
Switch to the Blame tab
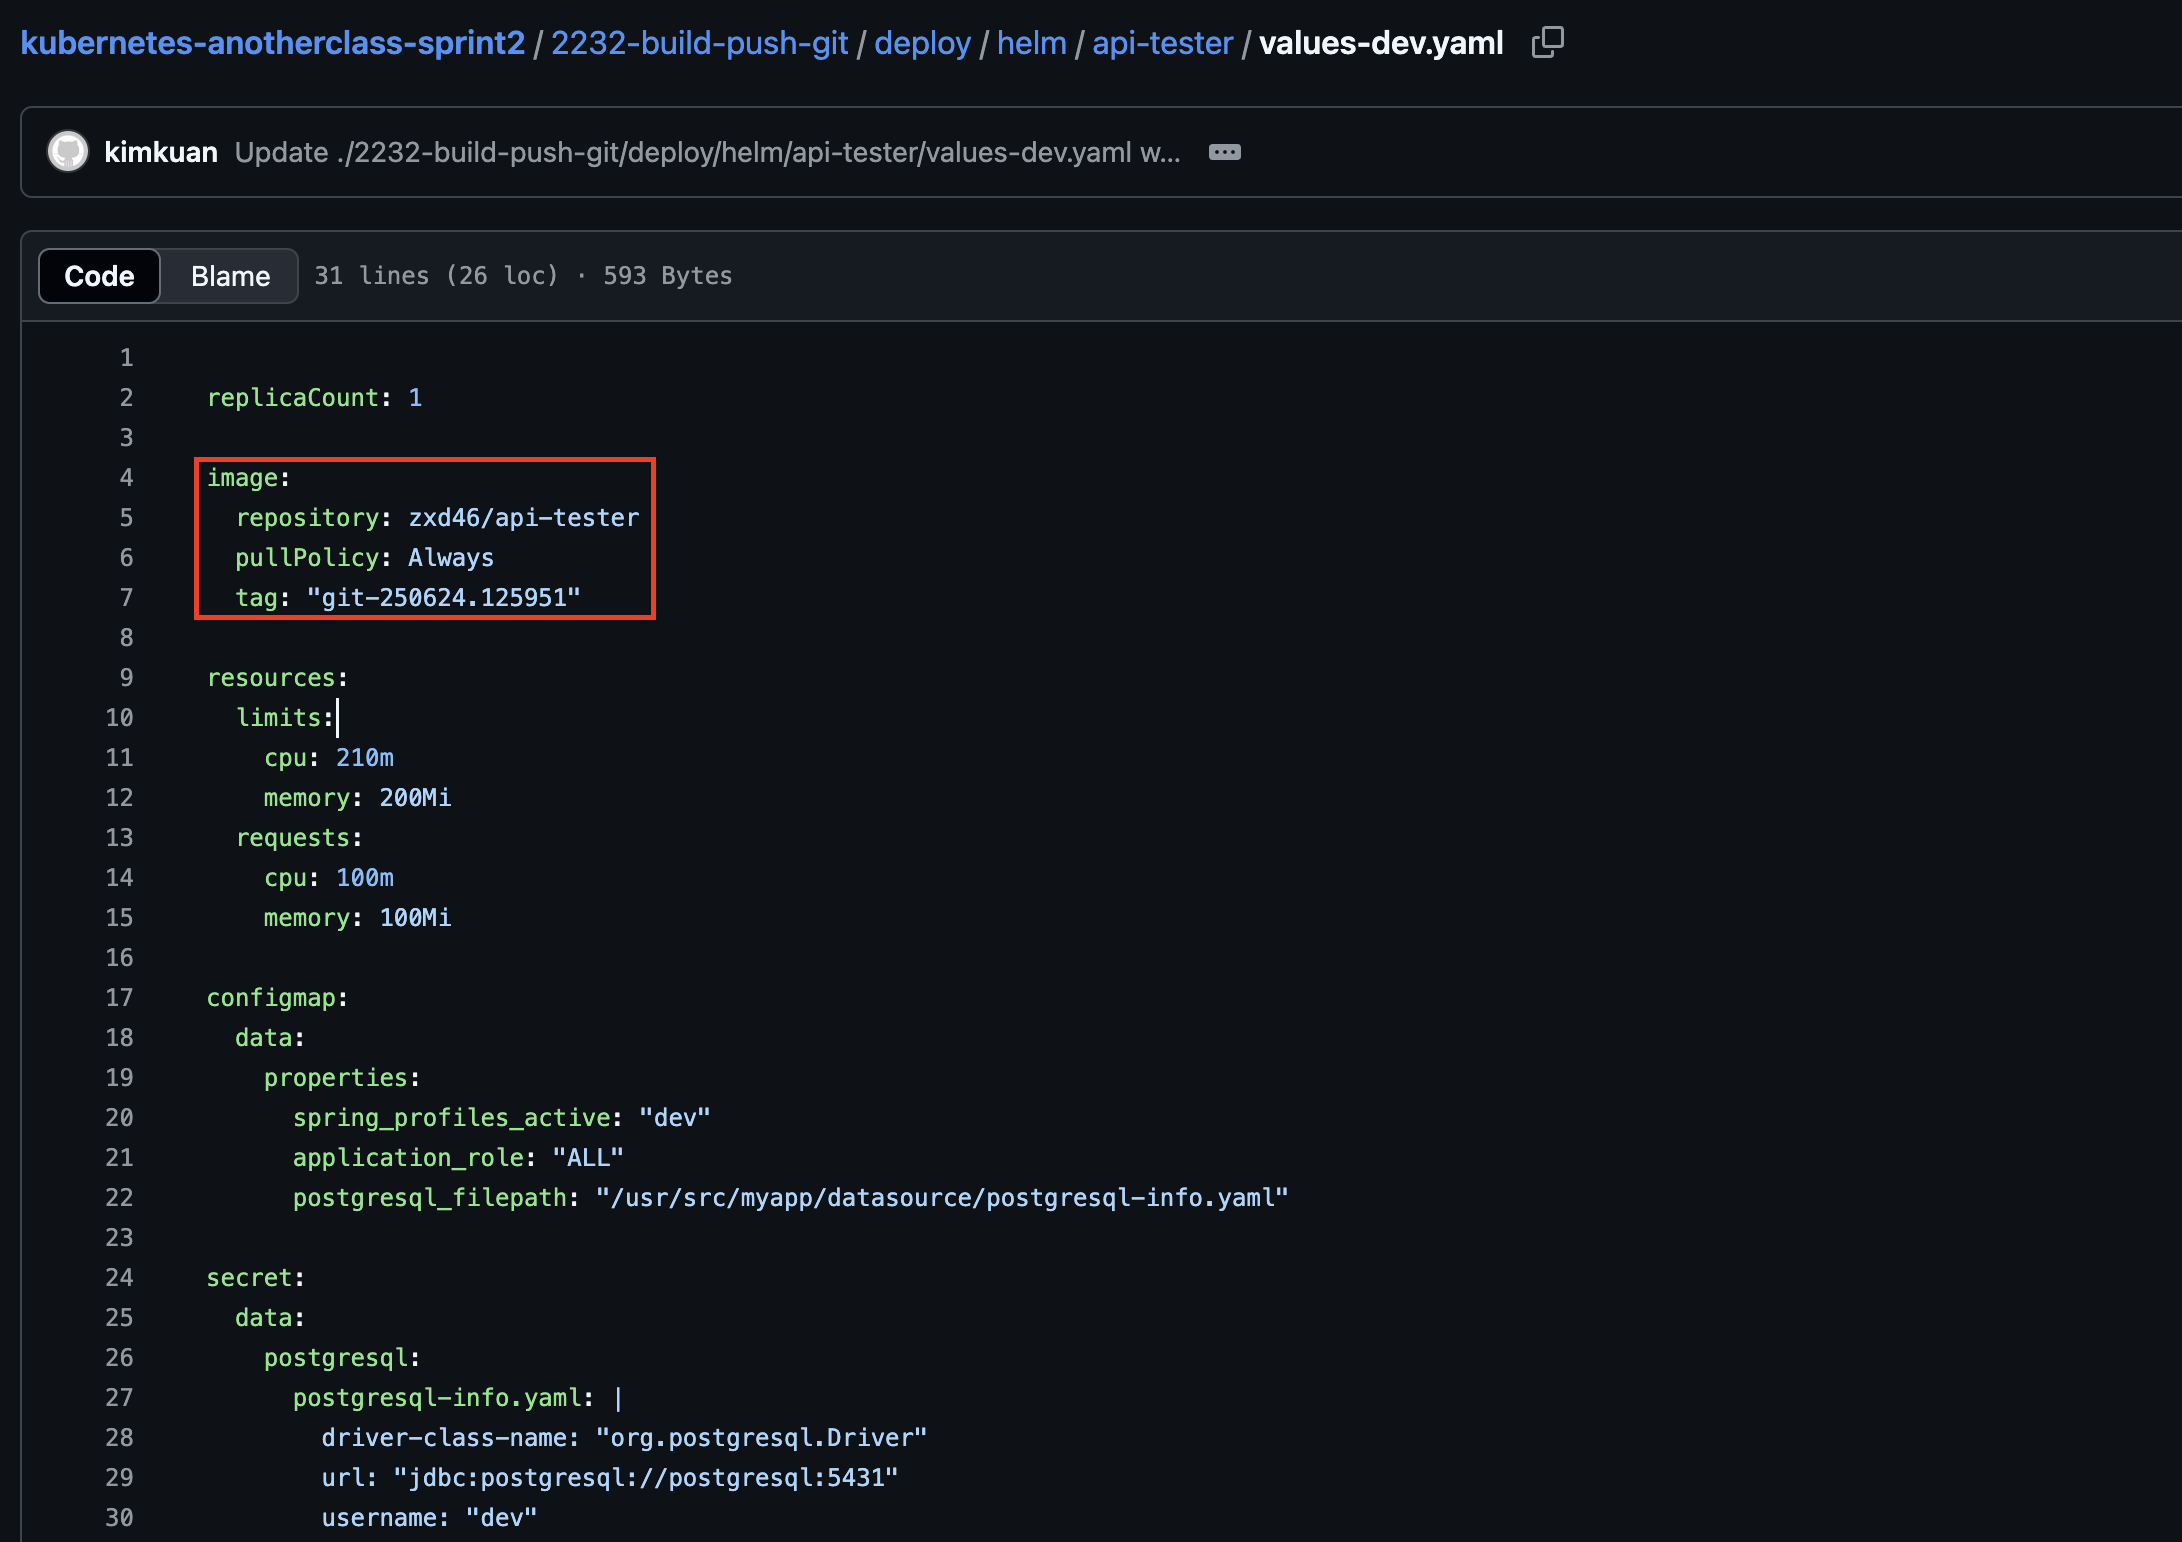[230, 276]
